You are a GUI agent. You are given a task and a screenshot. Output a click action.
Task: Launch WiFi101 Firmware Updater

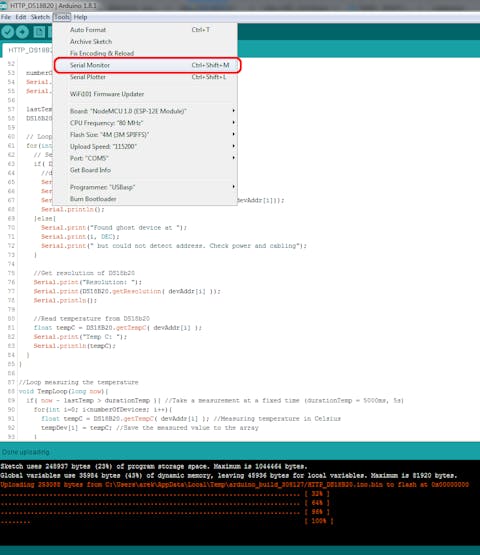(145, 94)
